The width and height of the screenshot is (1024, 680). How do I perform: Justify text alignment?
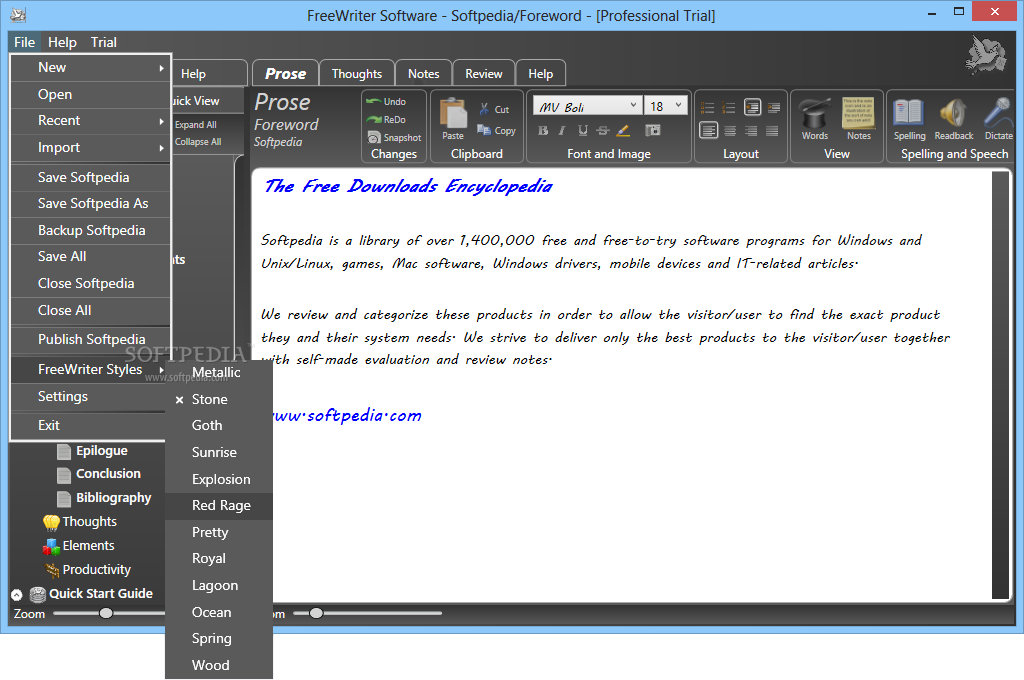[773, 131]
